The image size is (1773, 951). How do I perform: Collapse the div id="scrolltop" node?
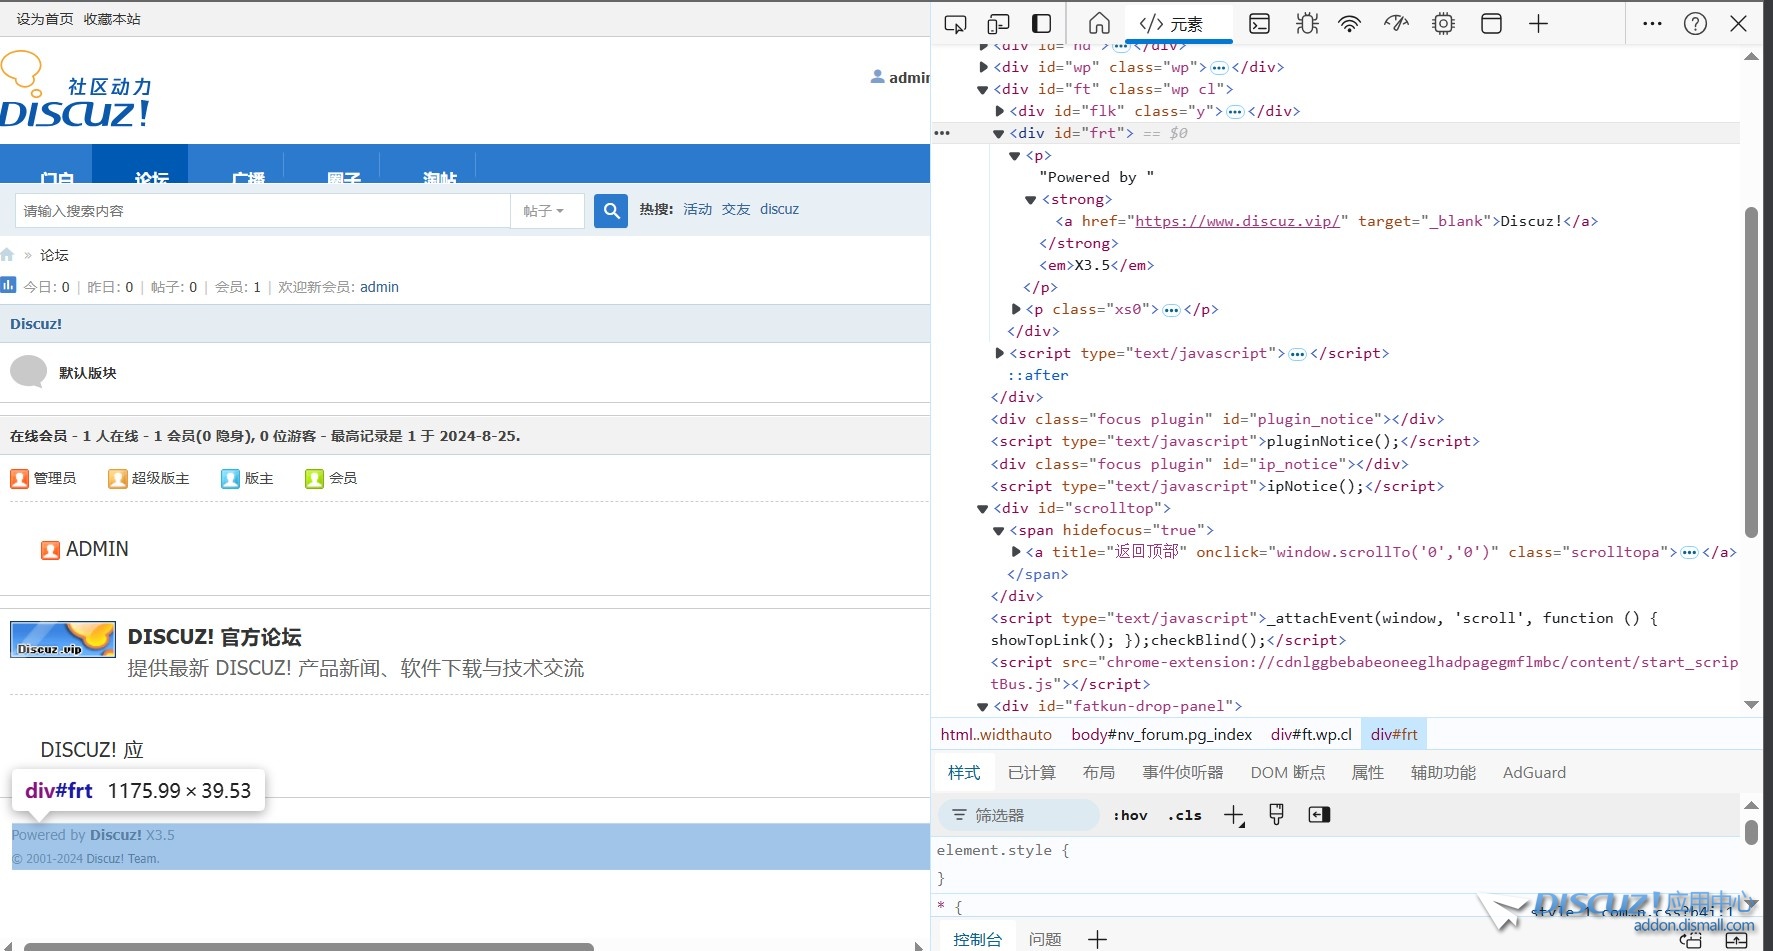pos(983,508)
